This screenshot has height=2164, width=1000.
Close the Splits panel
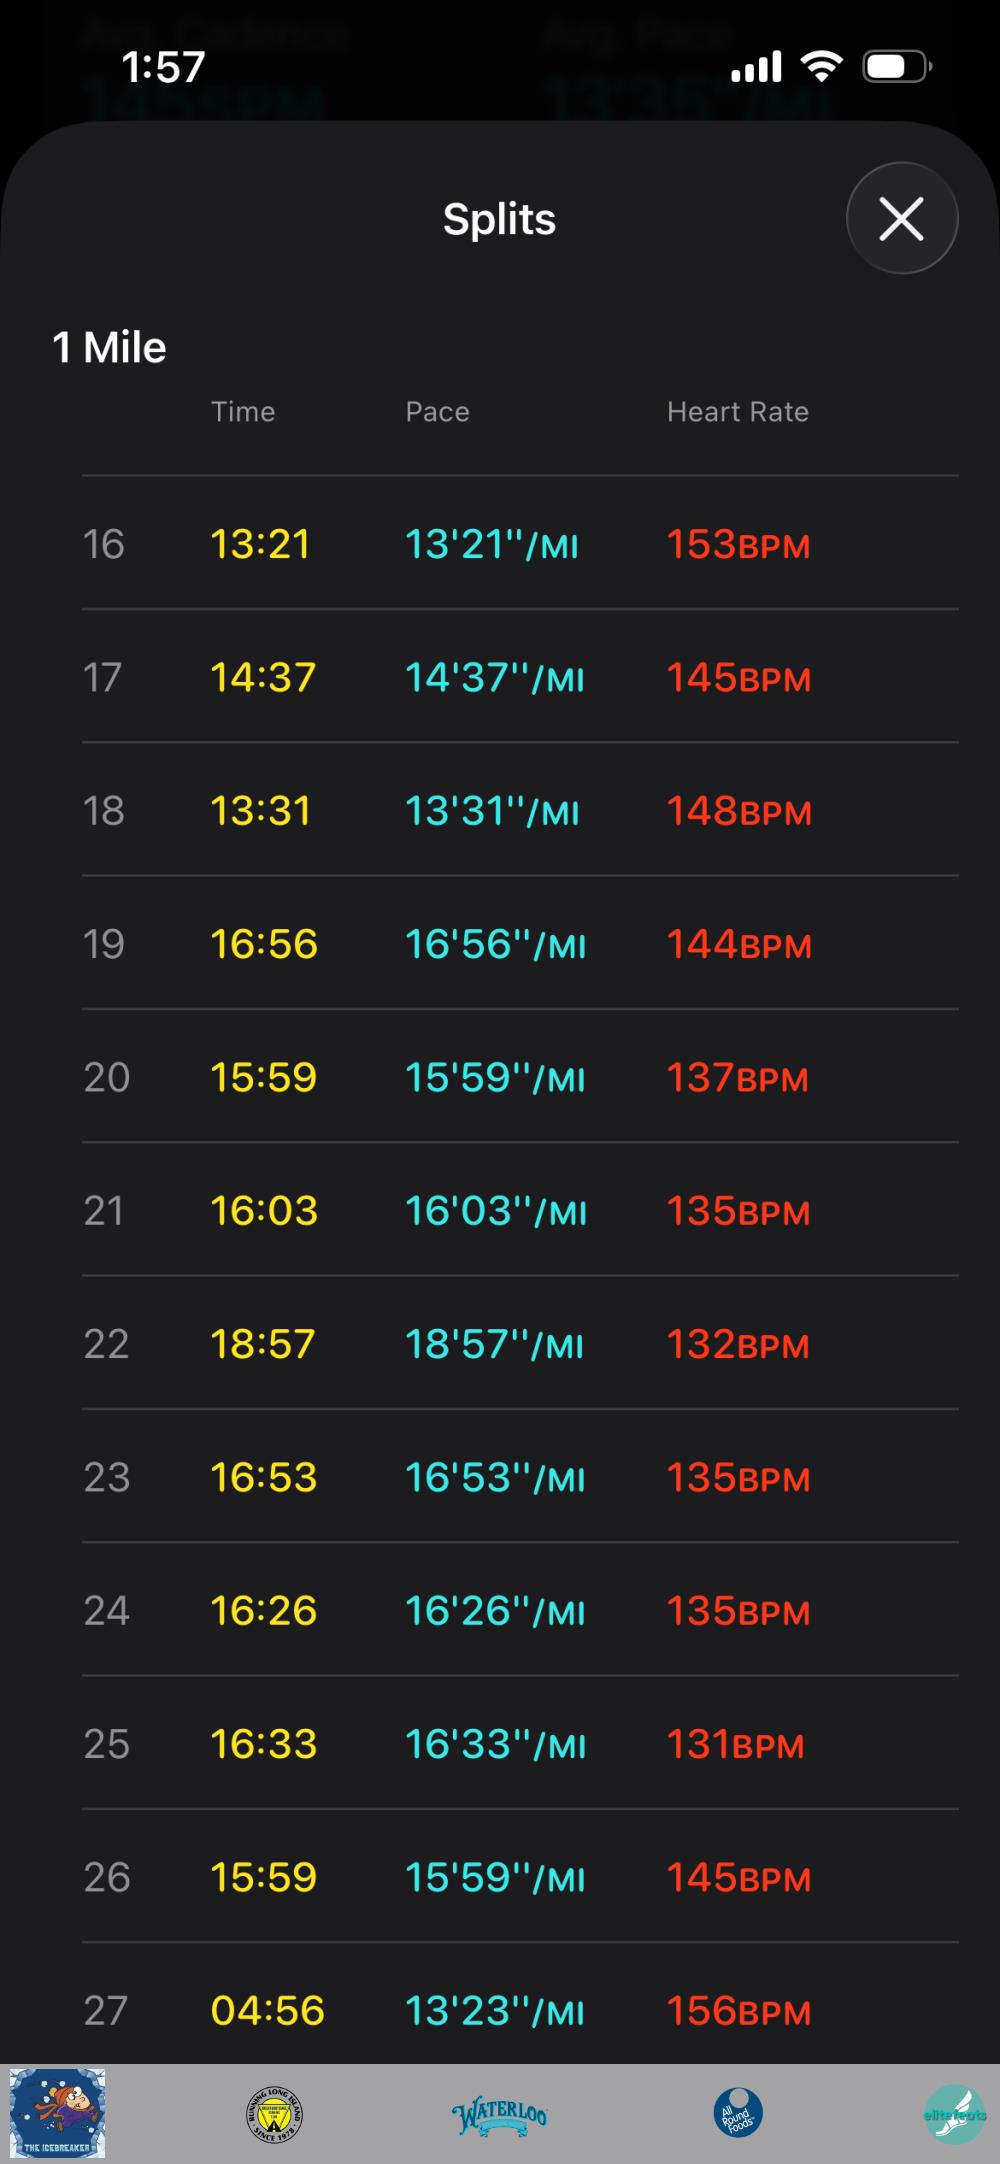[x=901, y=218]
